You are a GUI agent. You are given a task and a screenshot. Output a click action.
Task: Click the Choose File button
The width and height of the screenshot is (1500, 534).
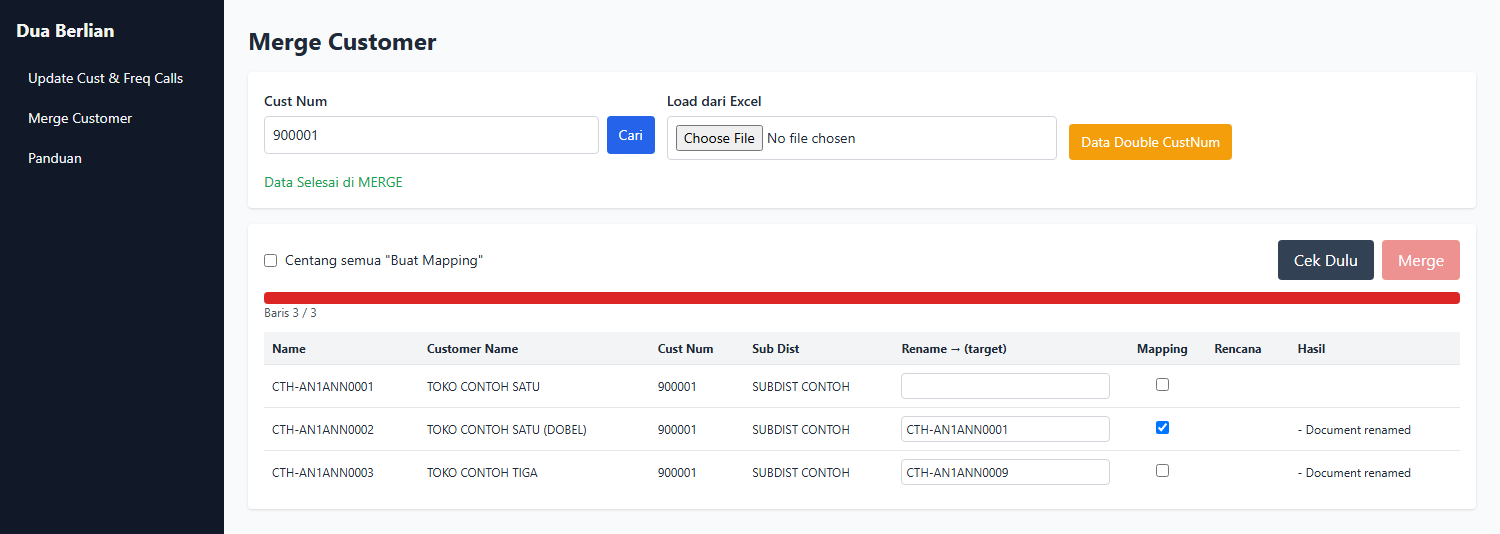(719, 138)
